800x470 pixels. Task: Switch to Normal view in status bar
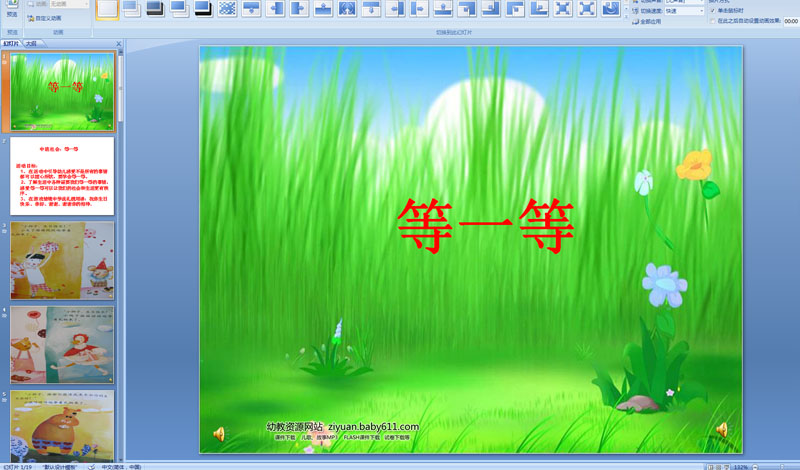[710, 467]
